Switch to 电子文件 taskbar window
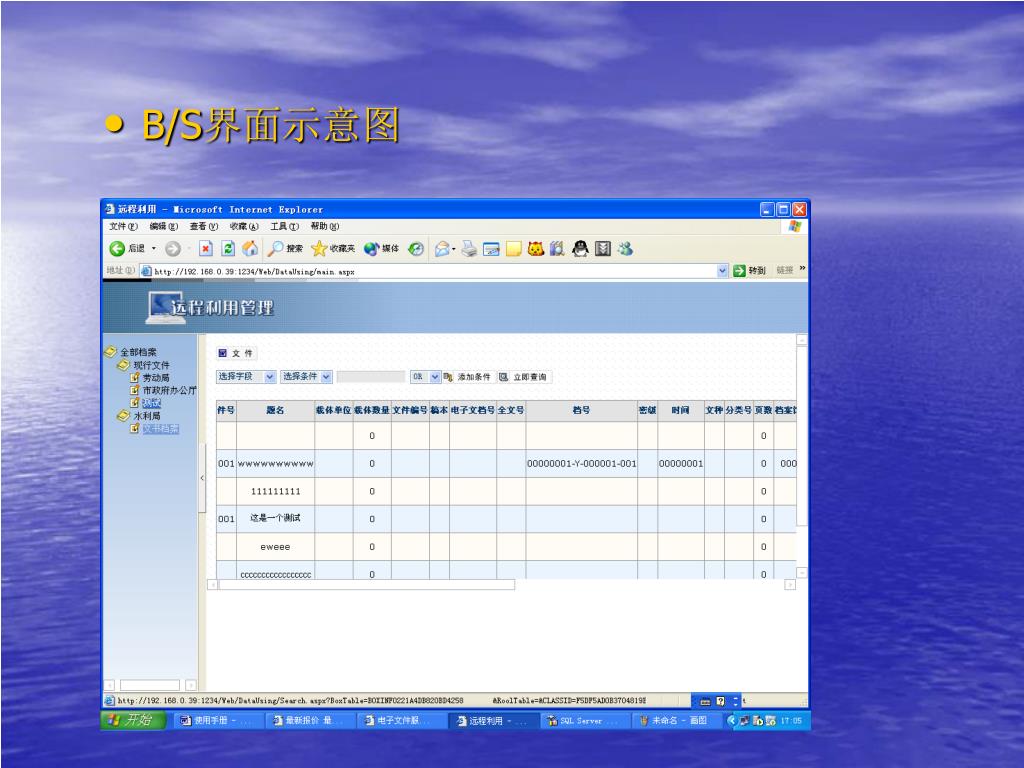Viewport: 1024px width, 768px height. click(x=402, y=720)
